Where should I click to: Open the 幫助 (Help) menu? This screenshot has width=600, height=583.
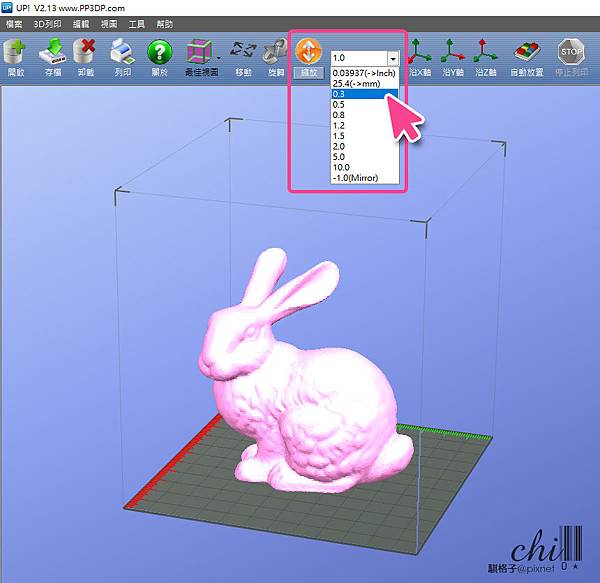click(165, 24)
